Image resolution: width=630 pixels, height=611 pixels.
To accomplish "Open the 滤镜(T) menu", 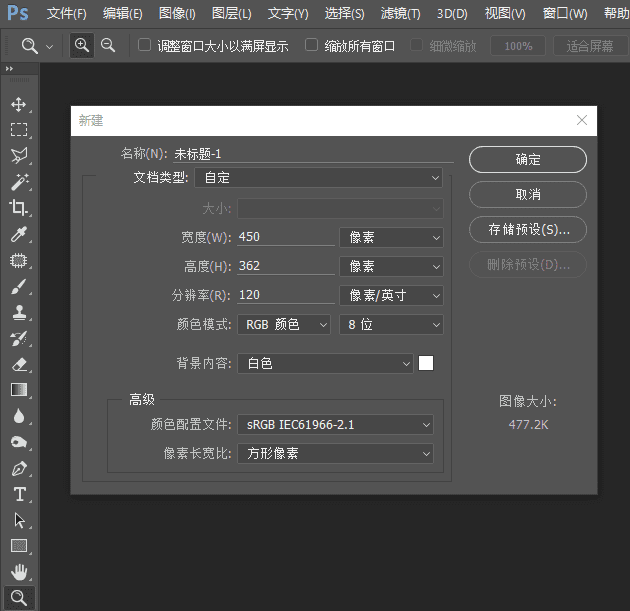I will 400,14.
